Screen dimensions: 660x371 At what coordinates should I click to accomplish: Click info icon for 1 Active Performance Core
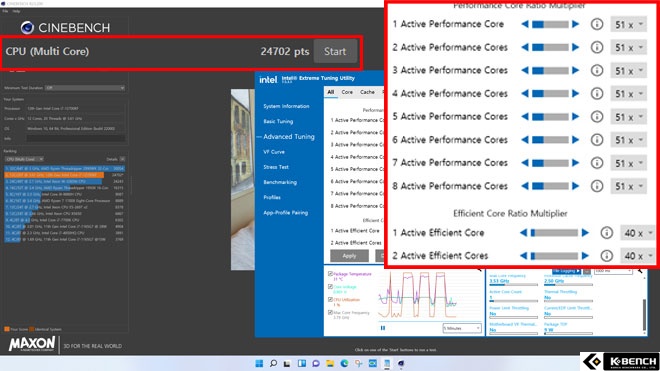coord(596,24)
